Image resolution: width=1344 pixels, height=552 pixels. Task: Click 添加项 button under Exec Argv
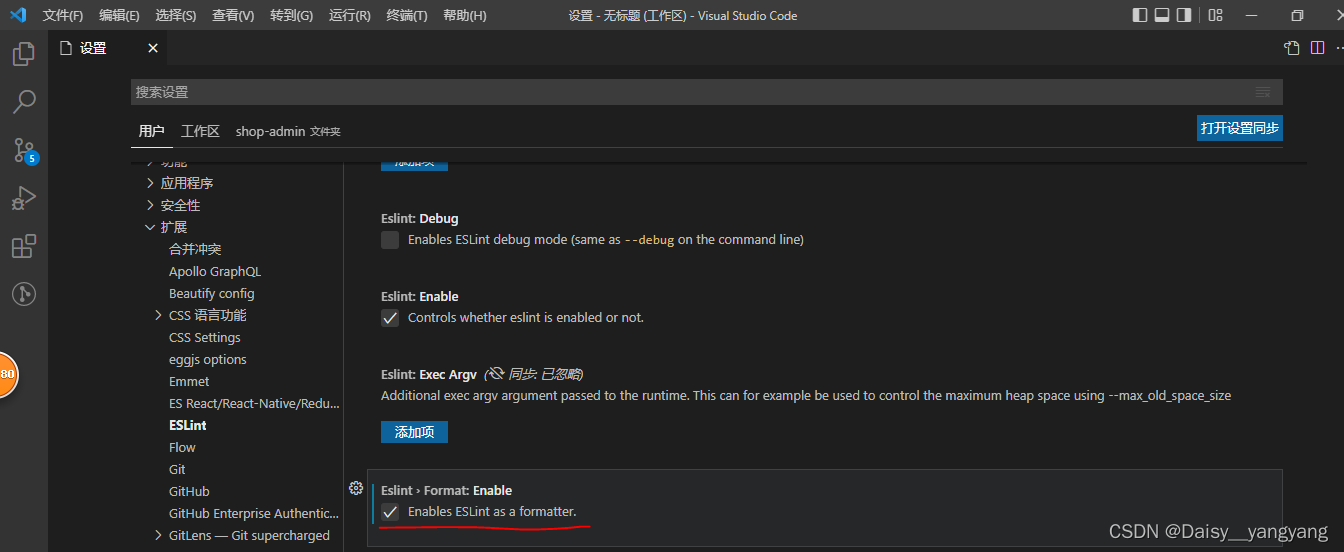coord(414,432)
